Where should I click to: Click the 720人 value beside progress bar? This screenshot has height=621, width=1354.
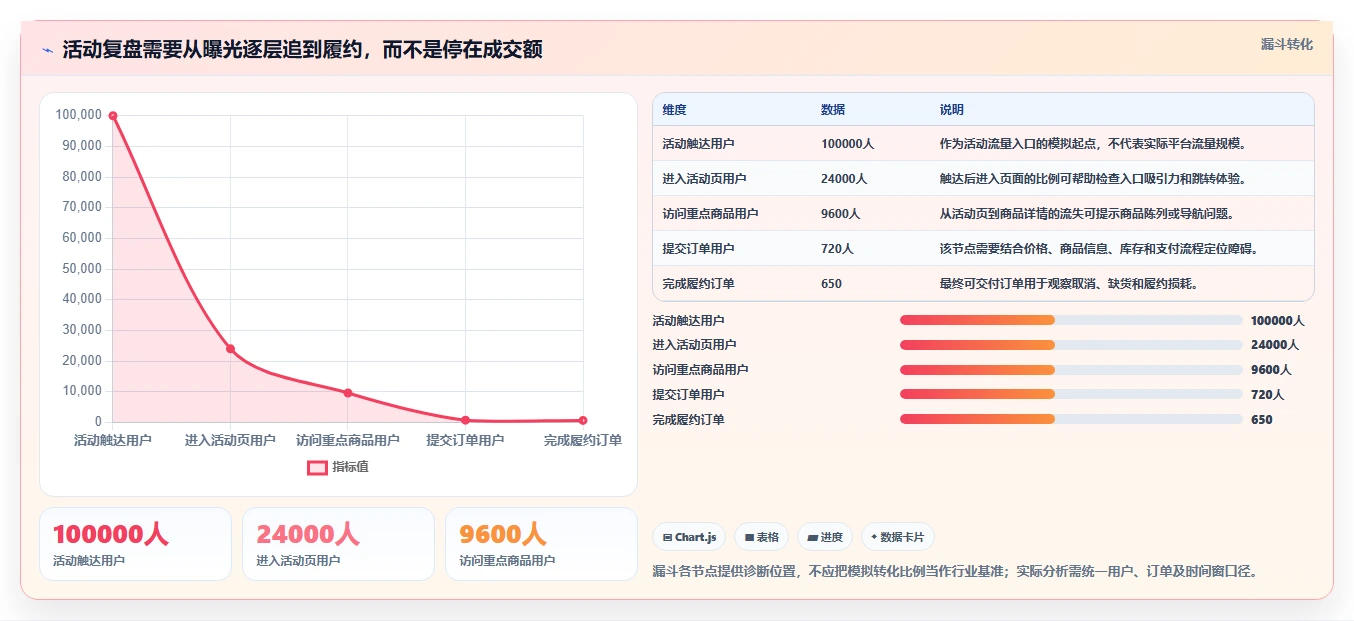[1268, 395]
